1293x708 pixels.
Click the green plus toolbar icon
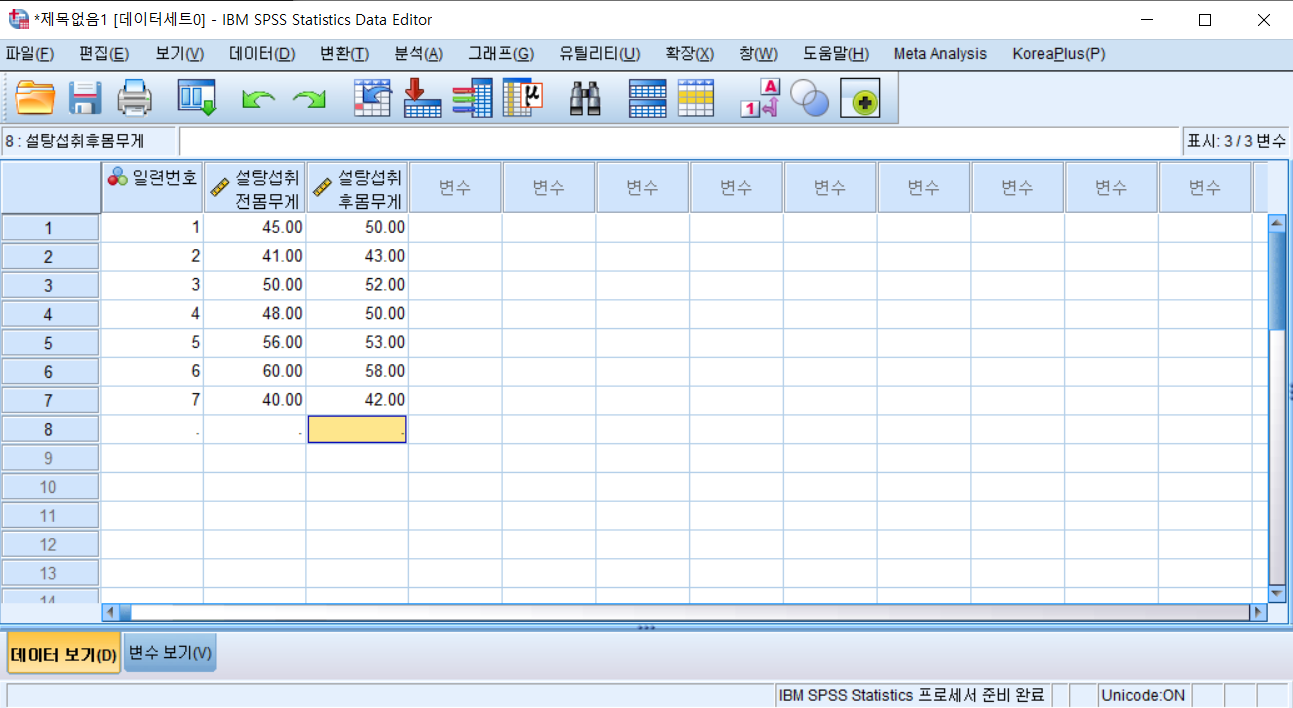pos(860,98)
